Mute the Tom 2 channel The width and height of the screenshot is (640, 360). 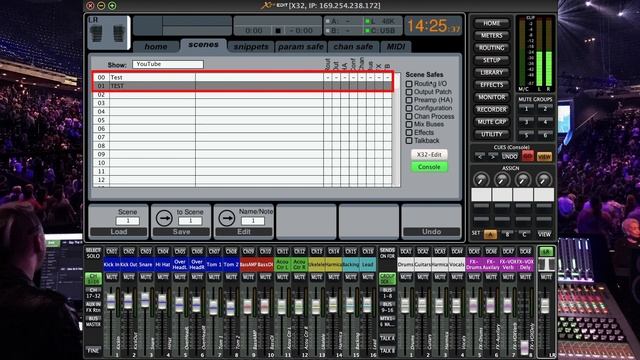pyautogui.click(x=231, y=277)
